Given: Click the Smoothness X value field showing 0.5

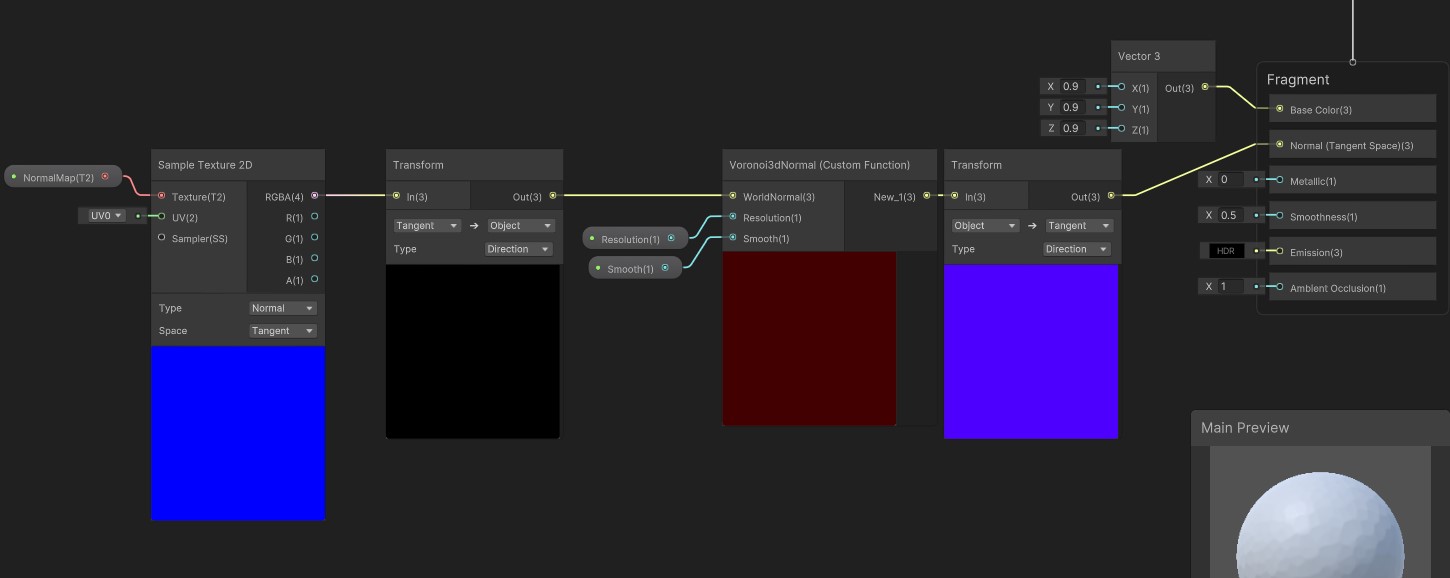Looking at the screenshot, I should click(1232, 215).
